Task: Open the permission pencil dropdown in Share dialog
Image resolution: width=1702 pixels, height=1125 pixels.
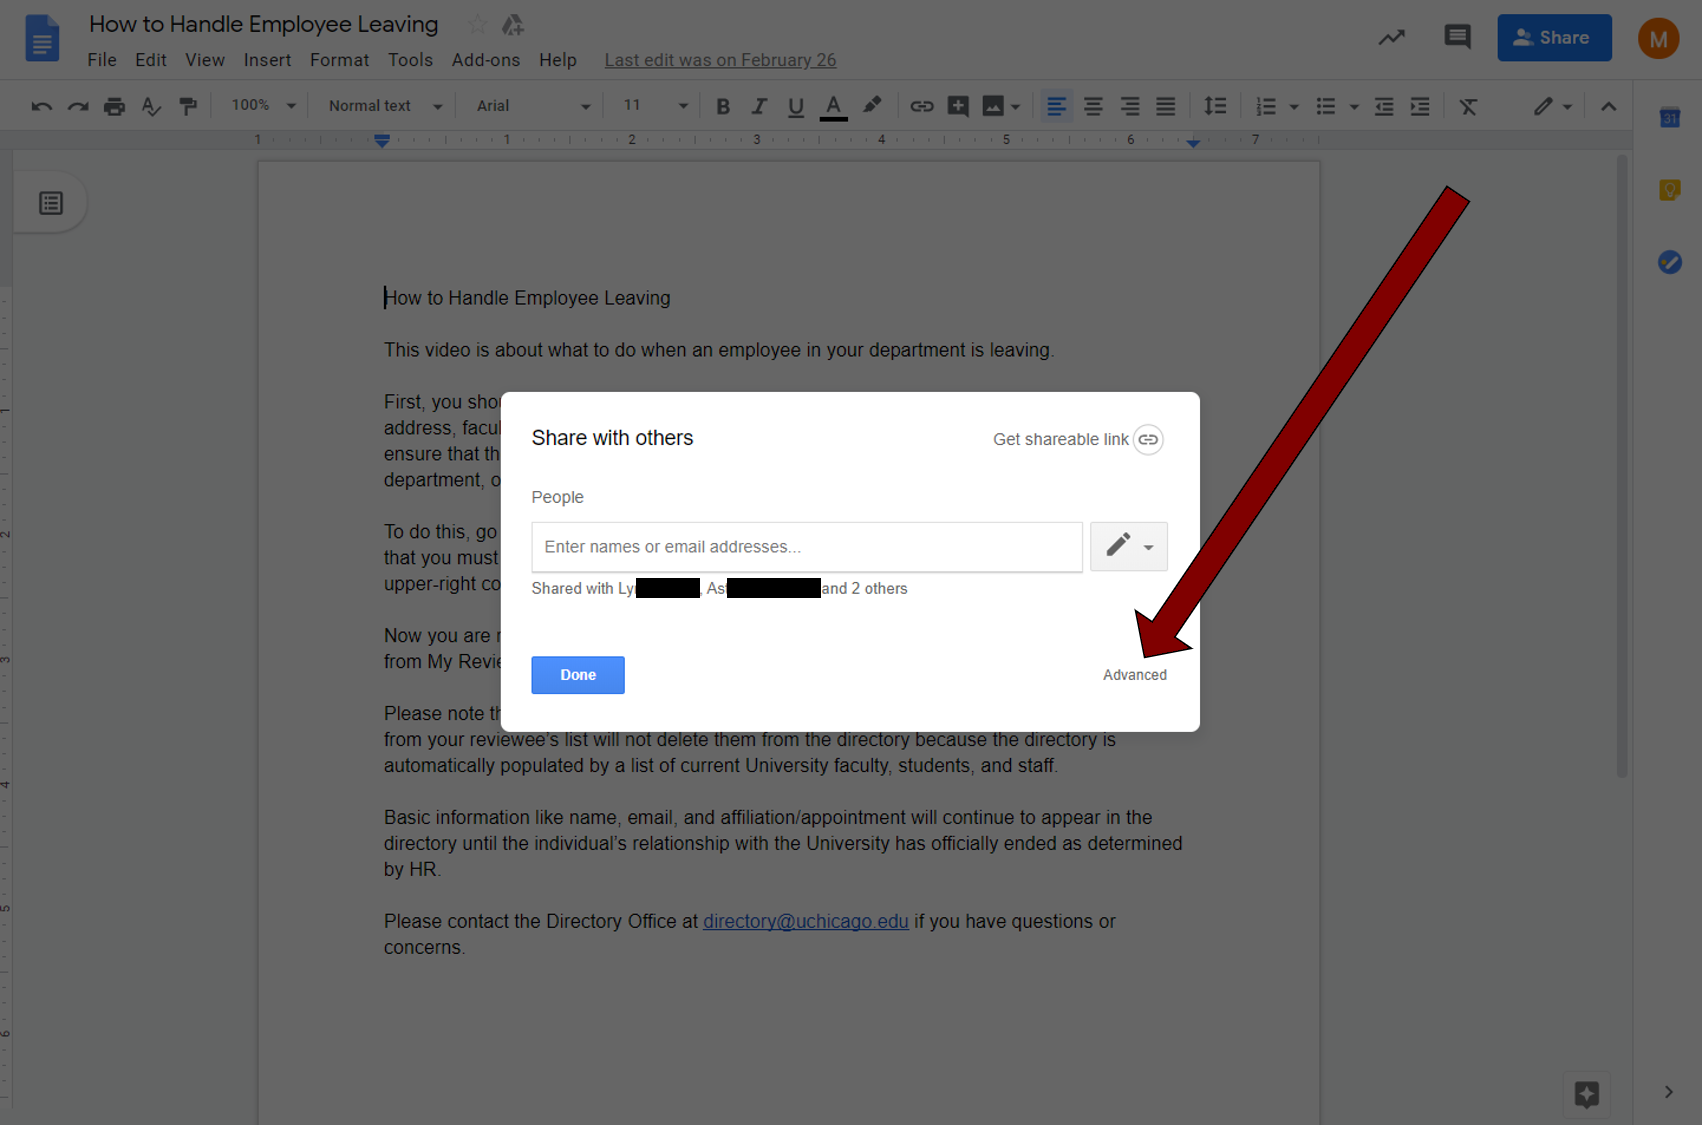Action: click(1128, 546)
